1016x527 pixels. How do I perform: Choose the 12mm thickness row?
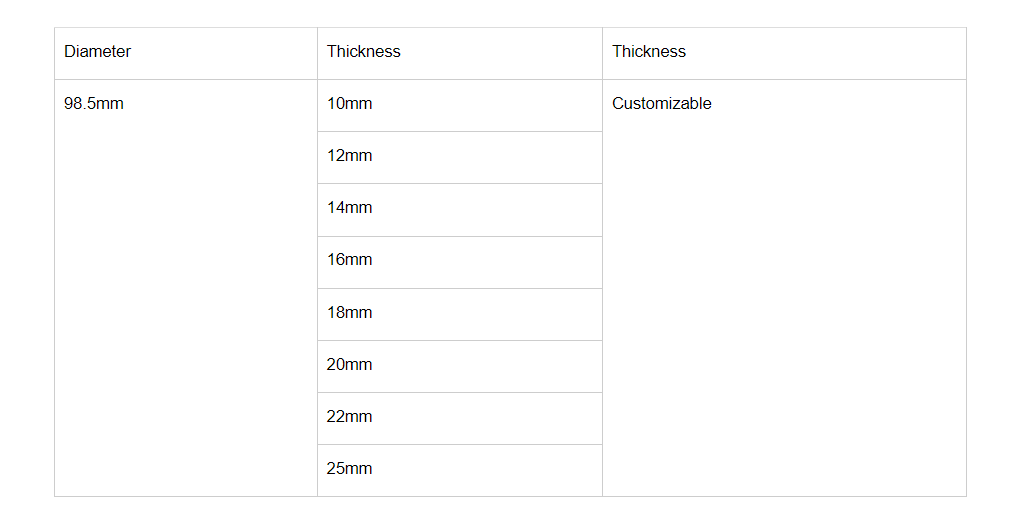tap(349, 156)
